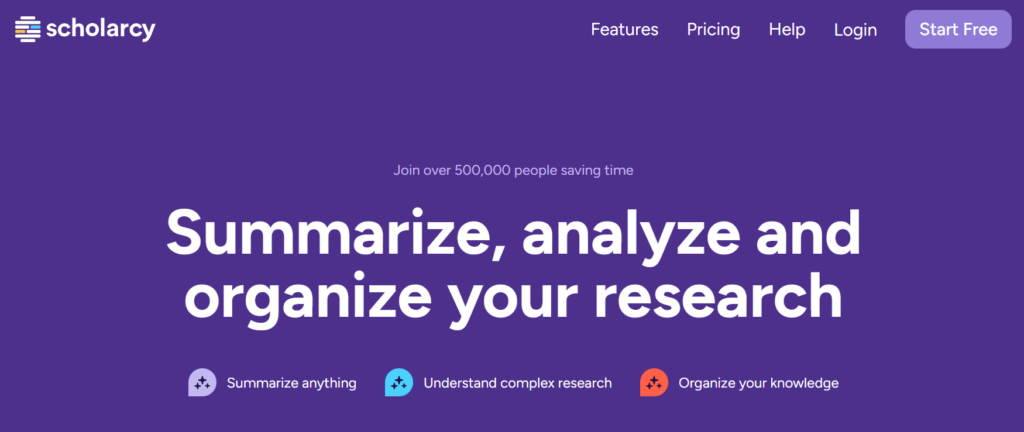Select Login in the navigation
The image size is (1024, 432).
856,29
